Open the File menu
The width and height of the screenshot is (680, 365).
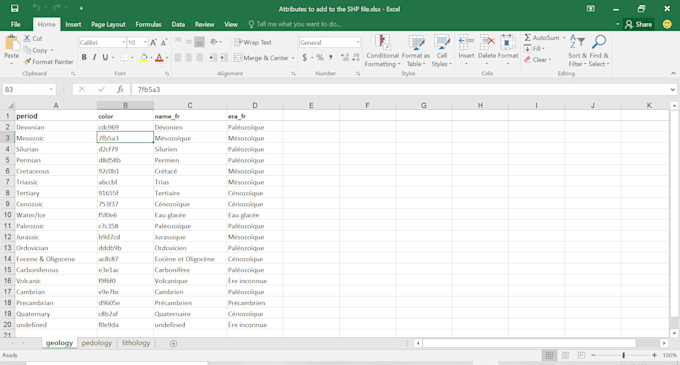pos(16,24)
